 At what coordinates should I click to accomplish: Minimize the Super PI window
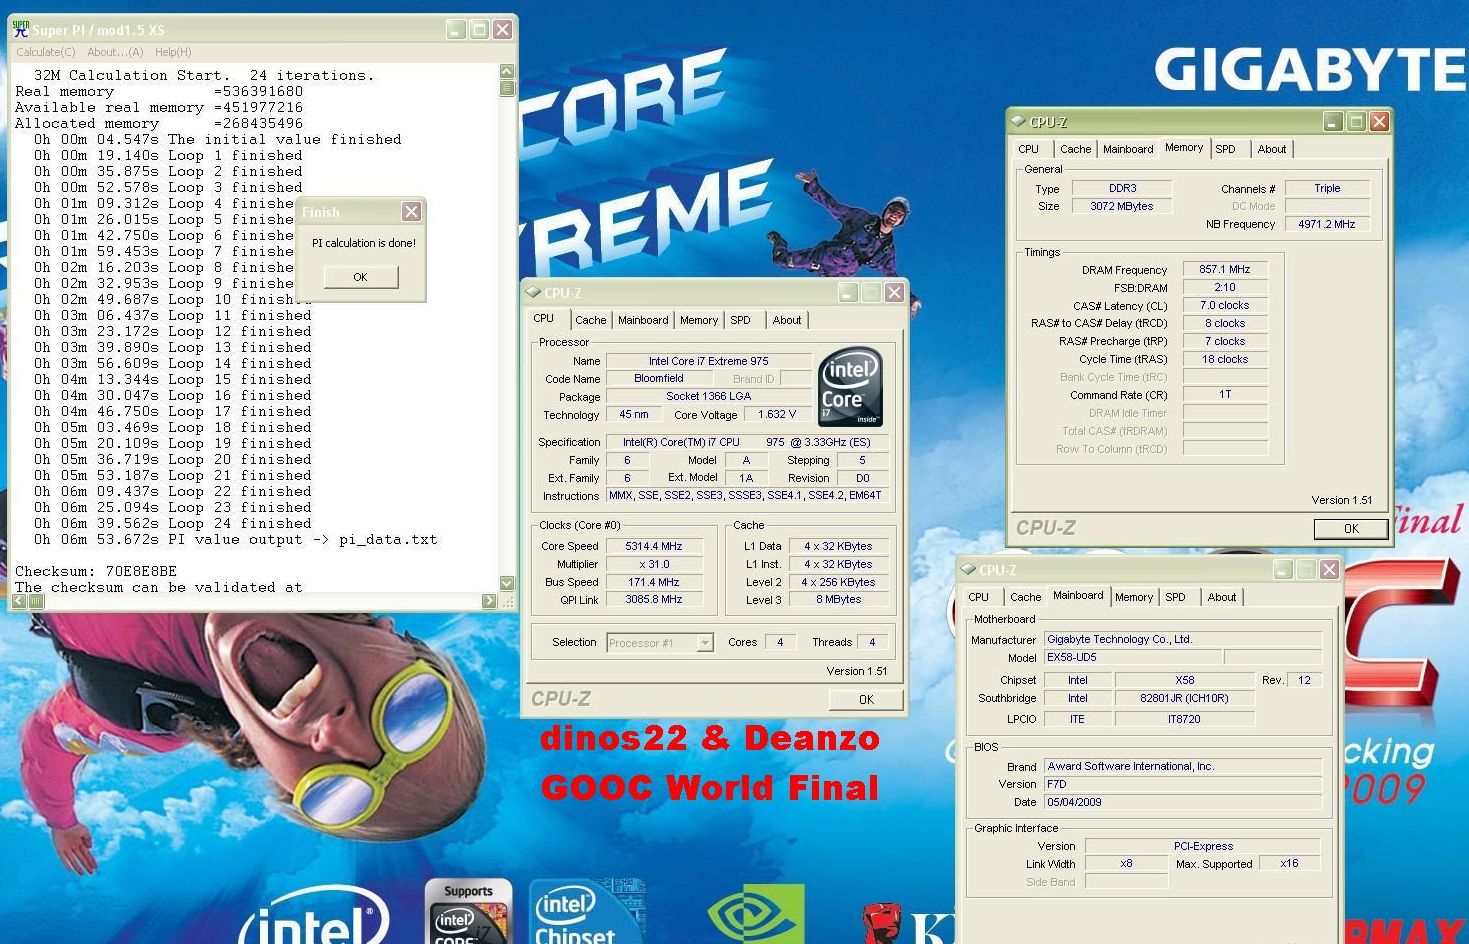[x=455, y=29]
